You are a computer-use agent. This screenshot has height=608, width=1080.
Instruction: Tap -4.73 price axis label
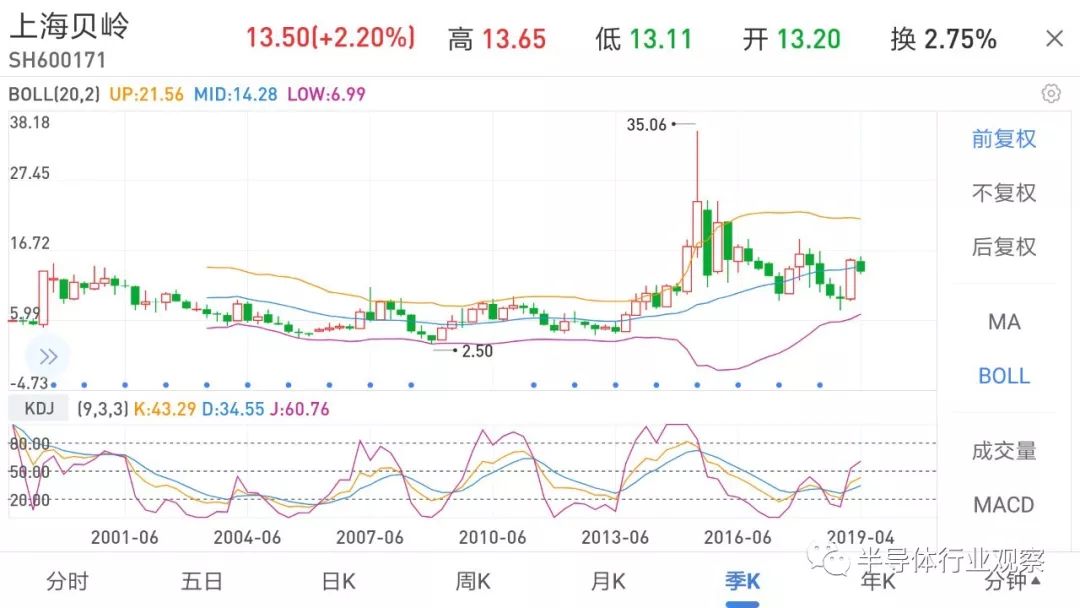click(29, 383)
